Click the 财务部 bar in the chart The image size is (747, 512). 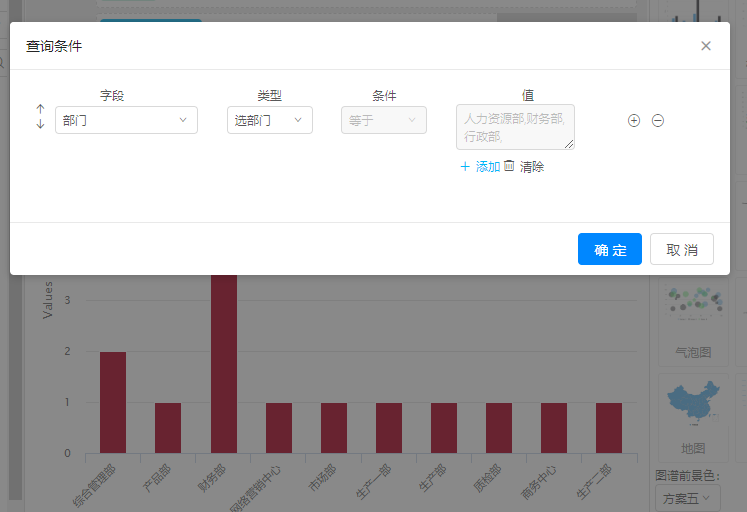tap(224, 363)
